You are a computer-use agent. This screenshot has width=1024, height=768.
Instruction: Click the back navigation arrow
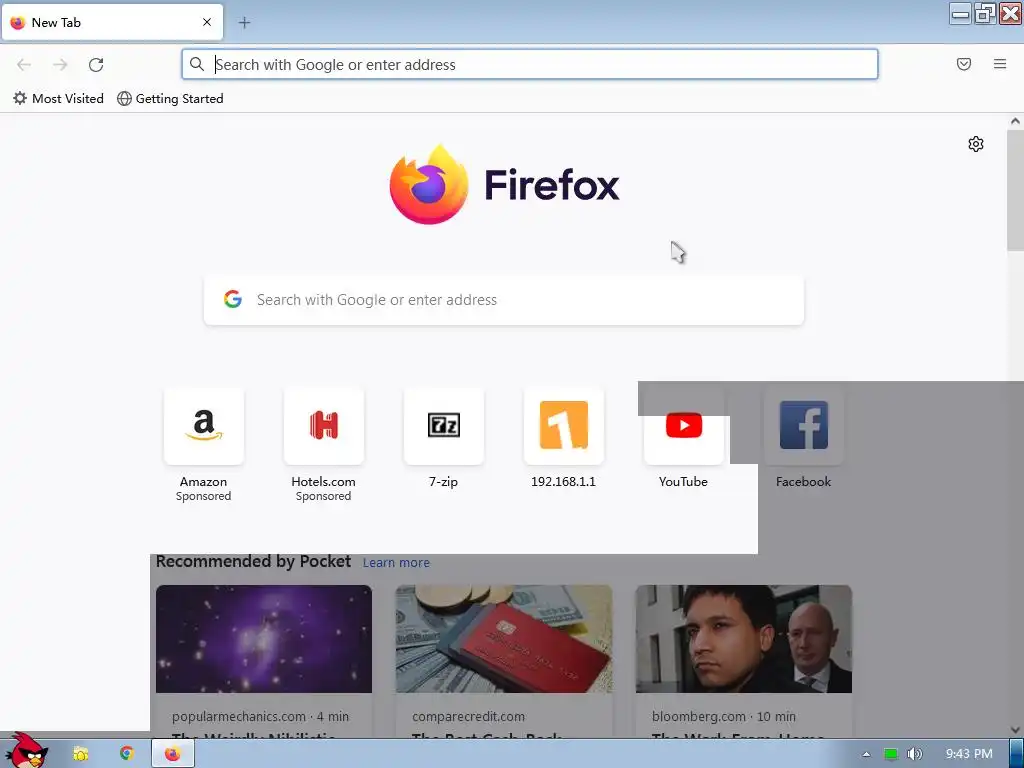pyautogui.click(x=24, y=65)
